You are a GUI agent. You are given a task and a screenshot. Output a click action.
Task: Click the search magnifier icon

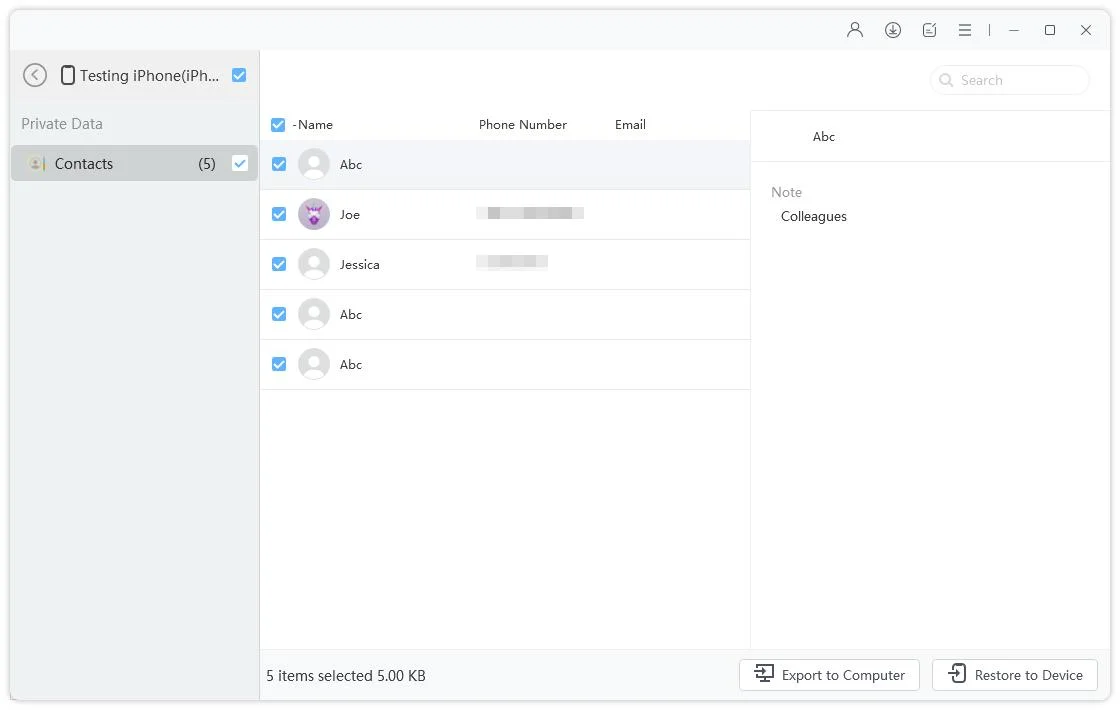point(946,80)
